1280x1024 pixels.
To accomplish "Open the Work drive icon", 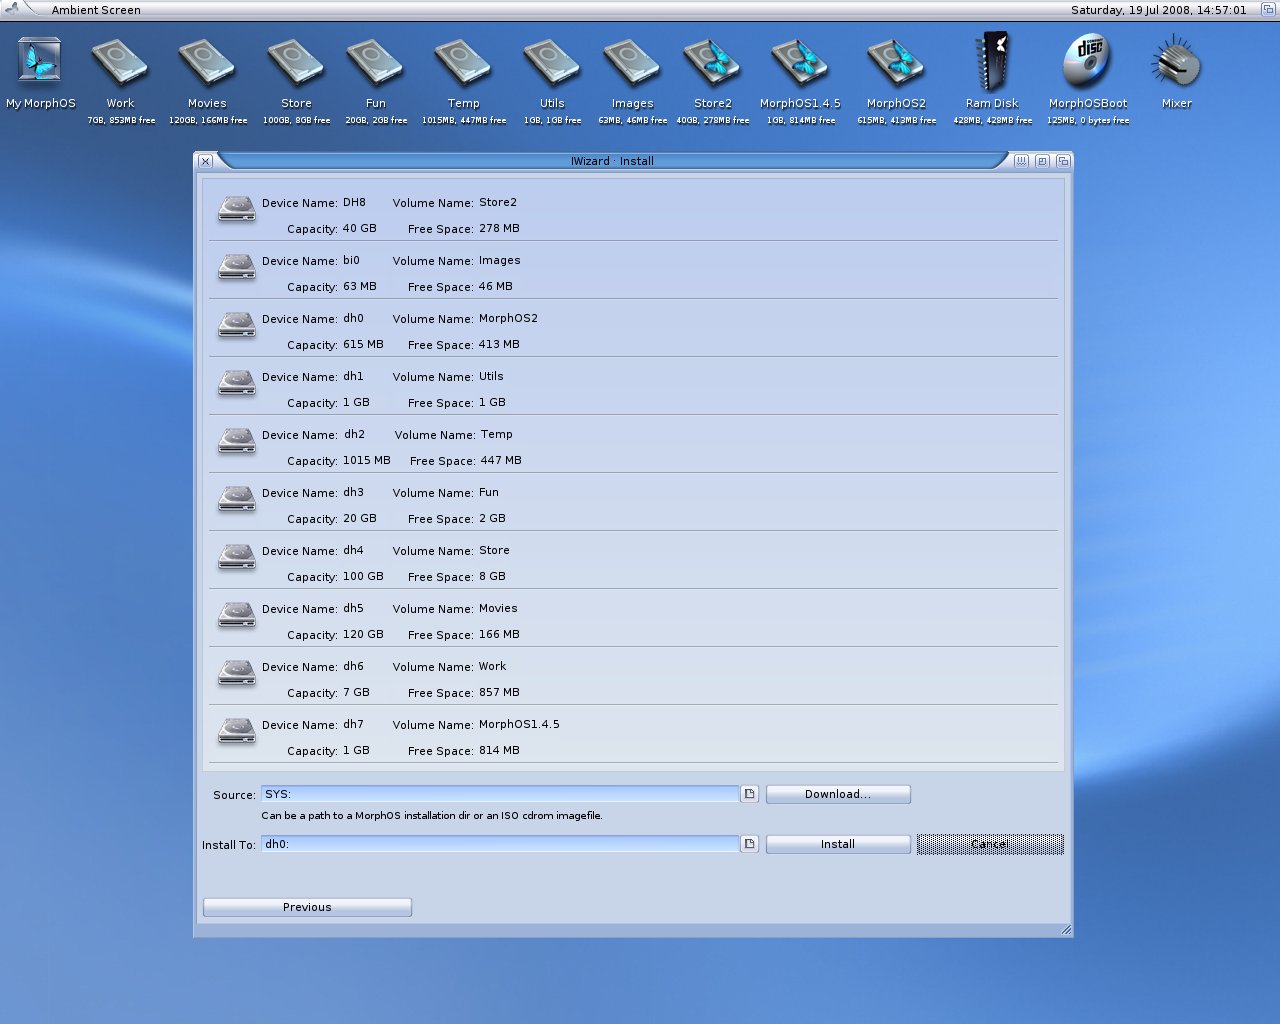I will [120, 62].
